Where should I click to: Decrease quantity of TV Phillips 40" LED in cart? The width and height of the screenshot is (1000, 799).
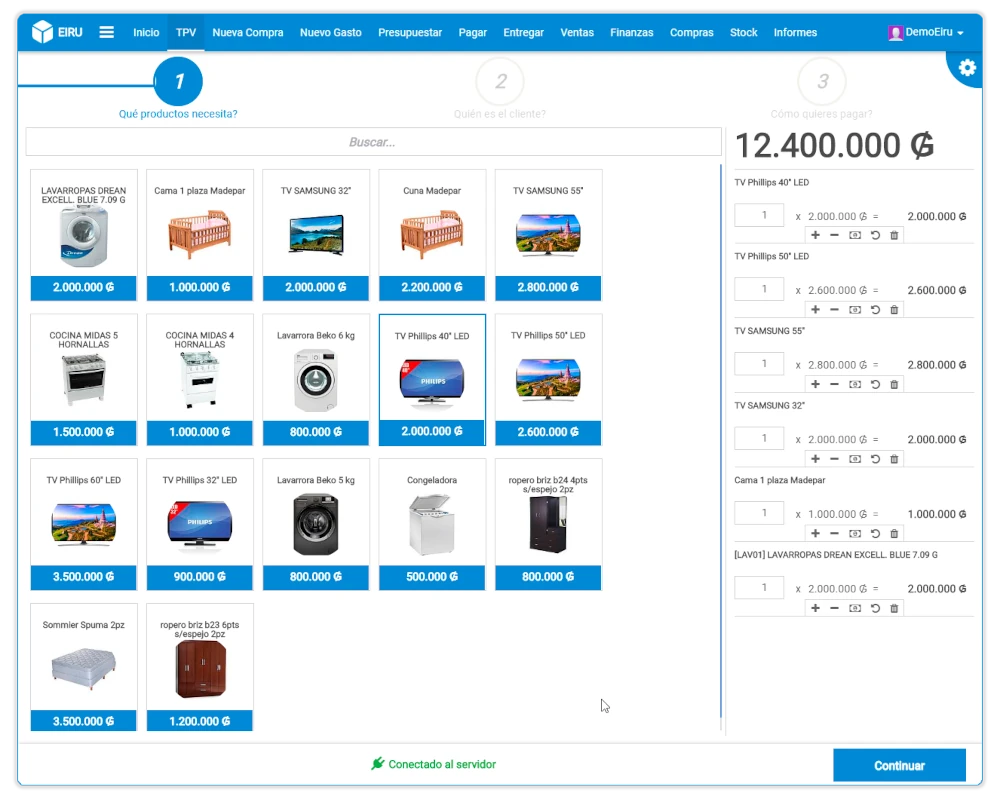coord(834,235)
